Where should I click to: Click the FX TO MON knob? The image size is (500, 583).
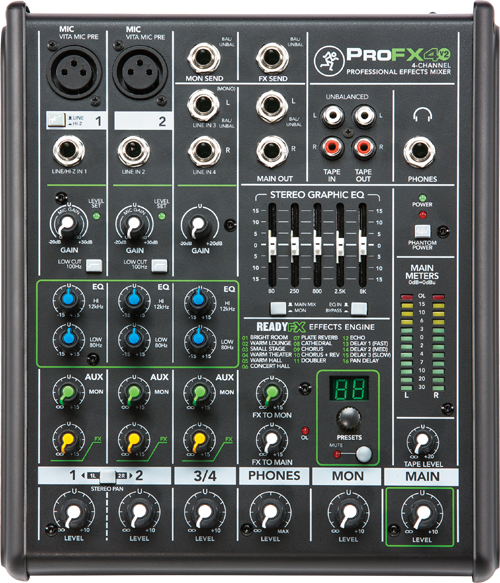pos(272,393)
